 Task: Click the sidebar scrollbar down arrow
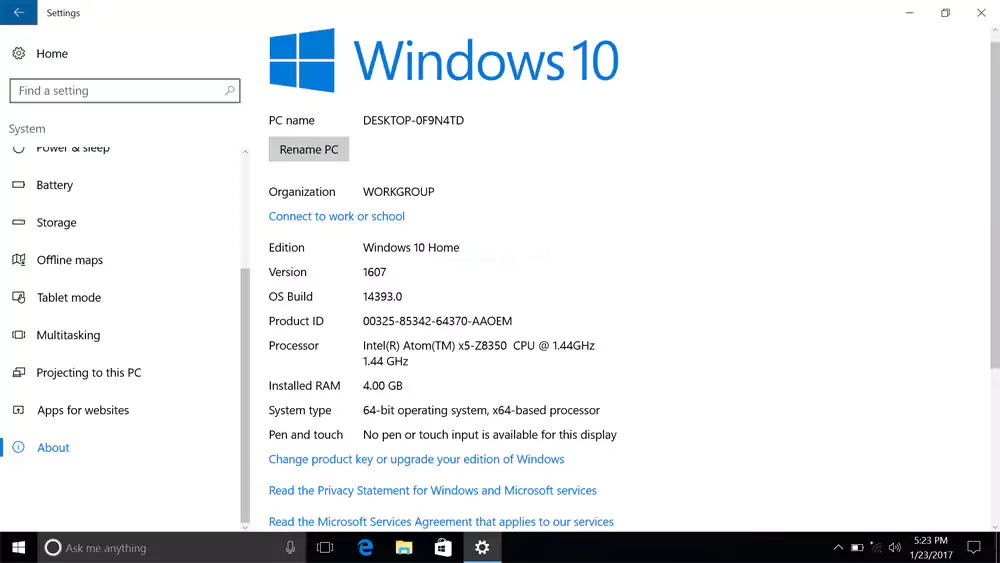click(x=245, y=523)
